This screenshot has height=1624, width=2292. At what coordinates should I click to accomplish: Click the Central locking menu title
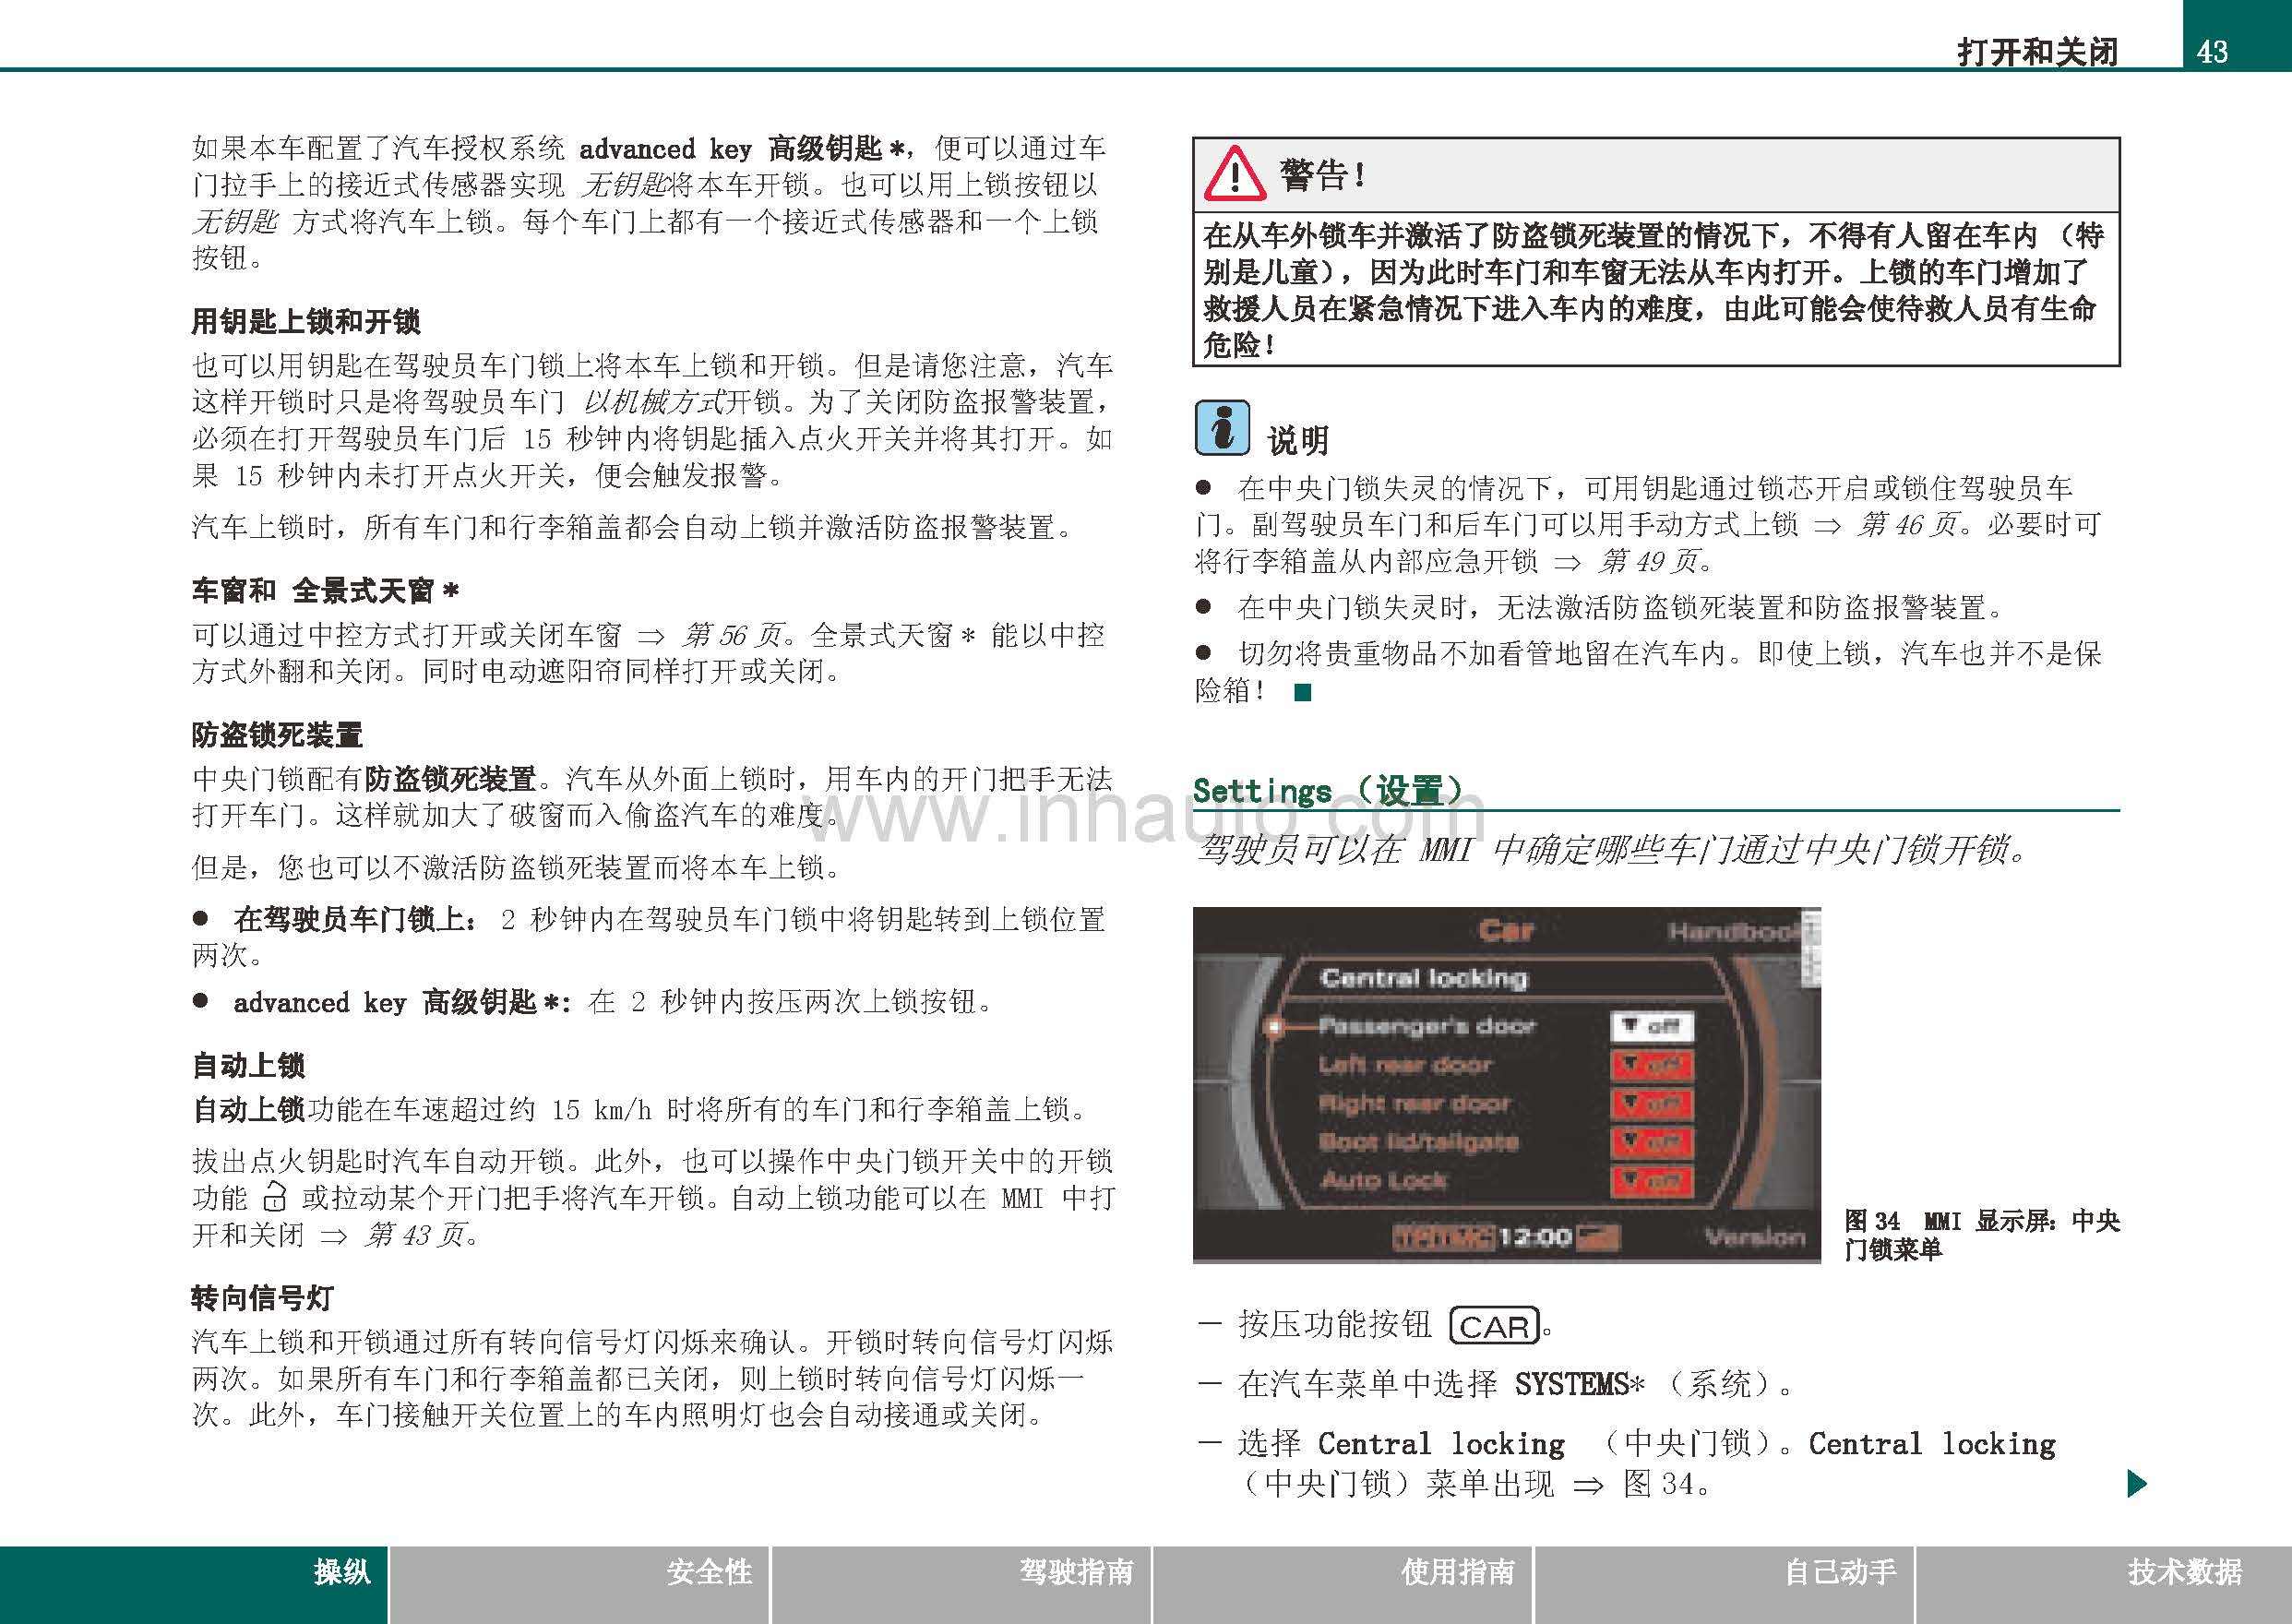click(x=1424, y=977)
